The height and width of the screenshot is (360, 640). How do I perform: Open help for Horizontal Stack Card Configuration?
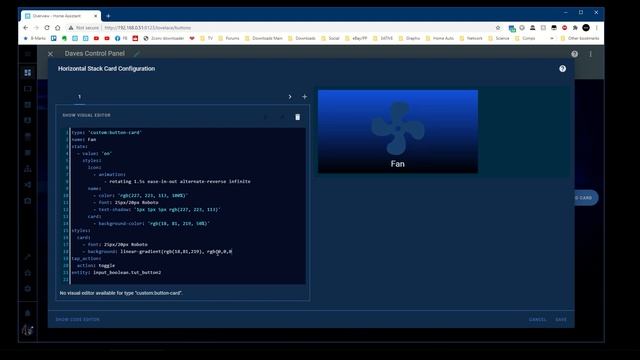pyautogui.click(x=562, y=69)
